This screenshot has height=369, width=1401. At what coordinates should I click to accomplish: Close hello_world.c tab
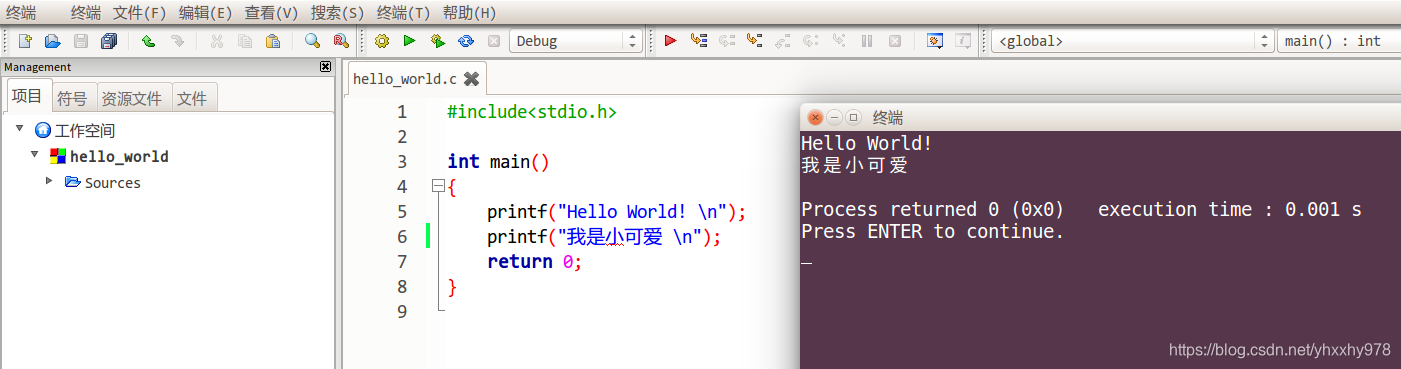(471, 78)
